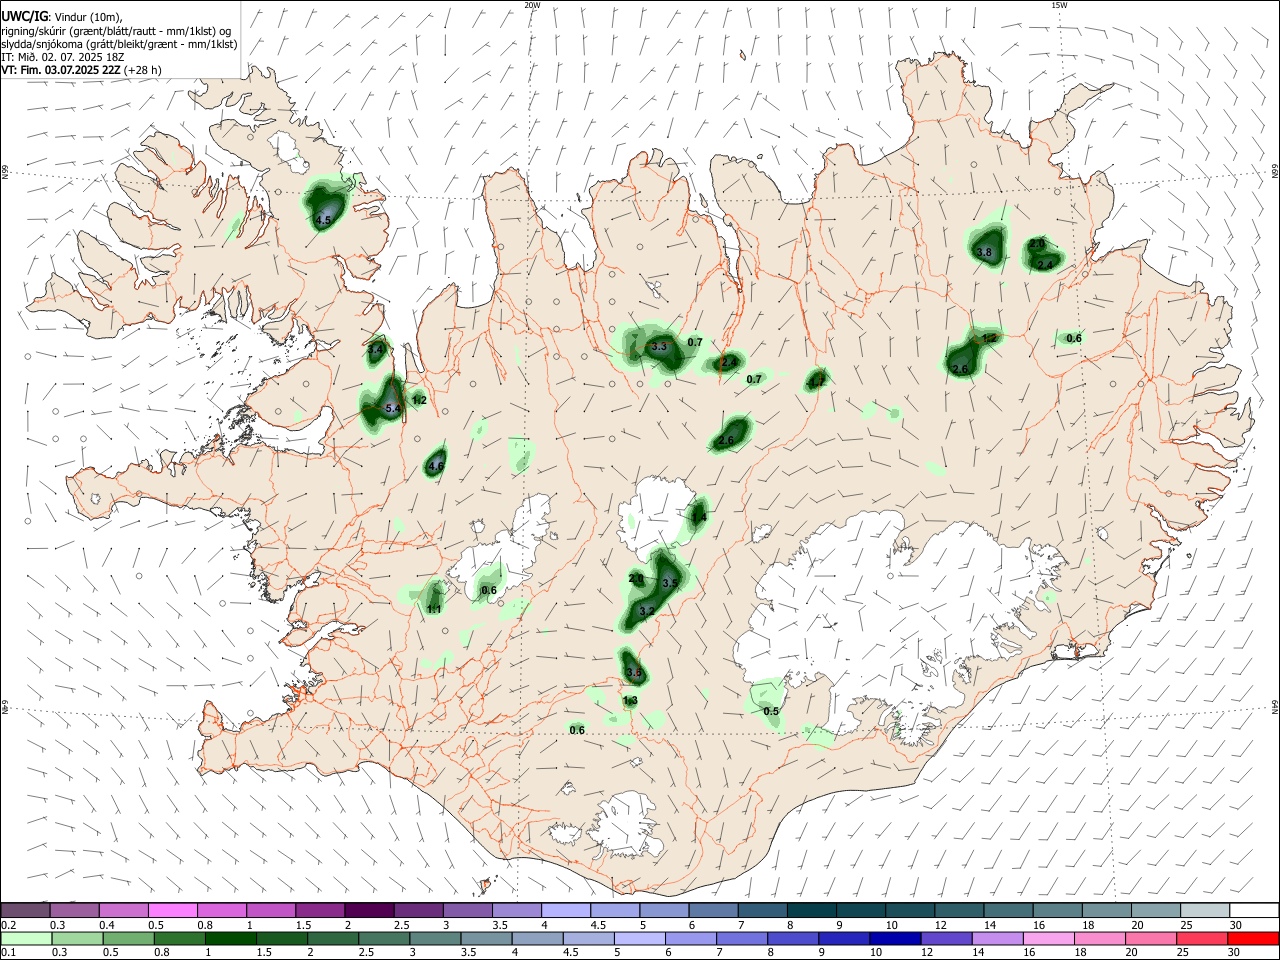The image size is (1280, 960).
Task: Click the 4.6 precipitation value on the map
Action: (435, 466)
